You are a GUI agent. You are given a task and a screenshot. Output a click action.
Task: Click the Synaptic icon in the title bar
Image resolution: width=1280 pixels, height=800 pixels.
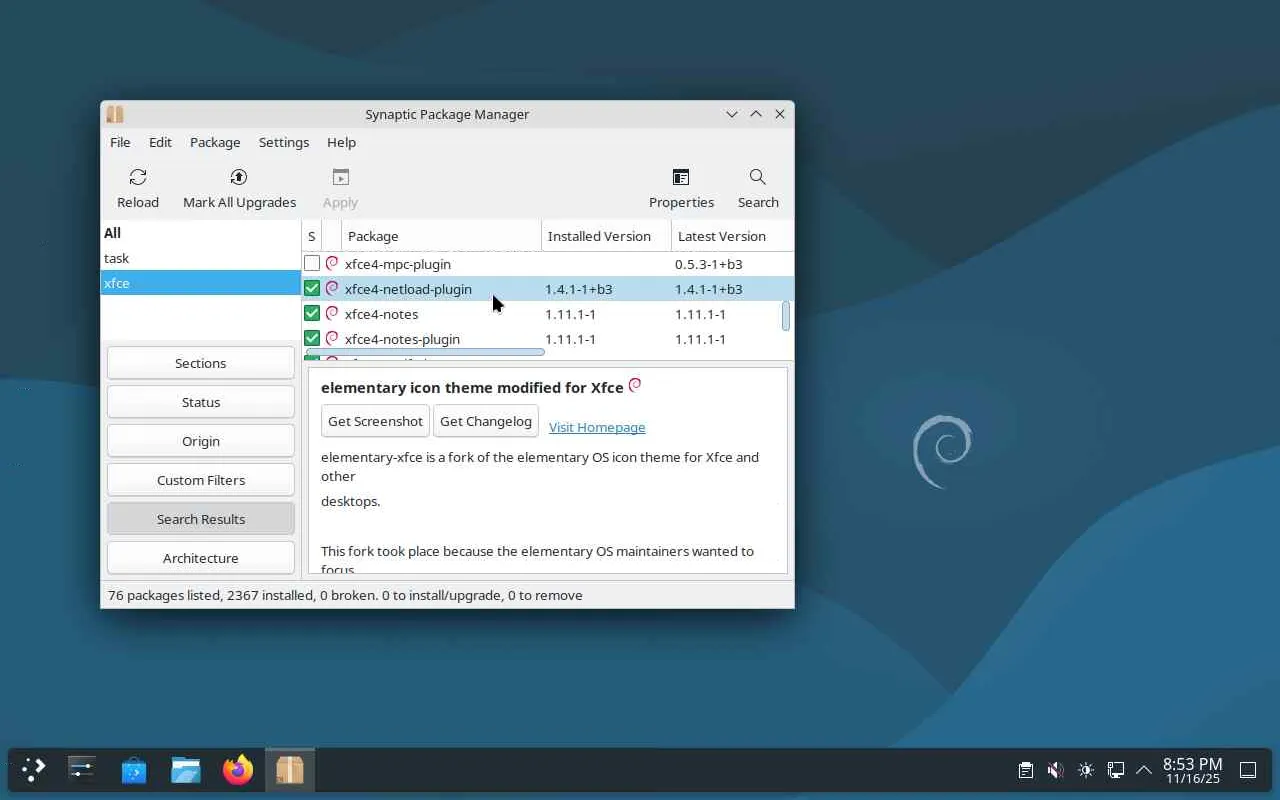[x=115, y=114]
